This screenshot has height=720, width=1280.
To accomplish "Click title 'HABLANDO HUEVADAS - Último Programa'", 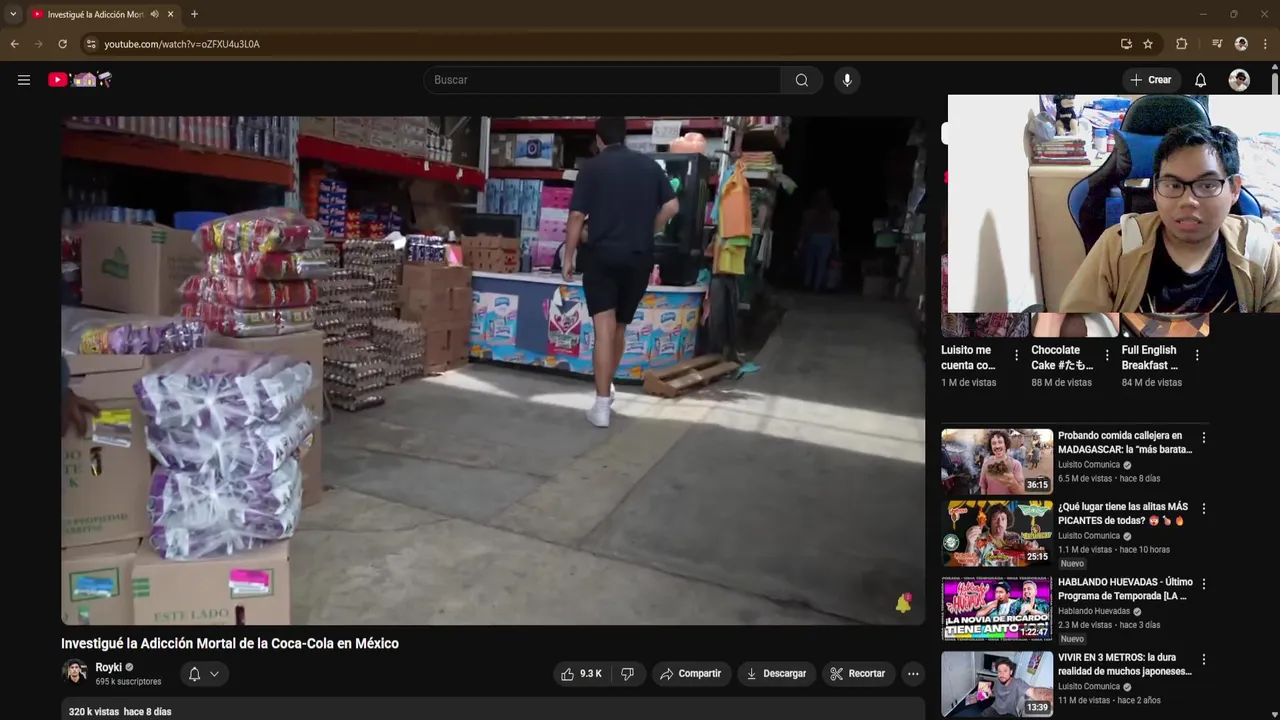I will click(x=1125, y=589).
